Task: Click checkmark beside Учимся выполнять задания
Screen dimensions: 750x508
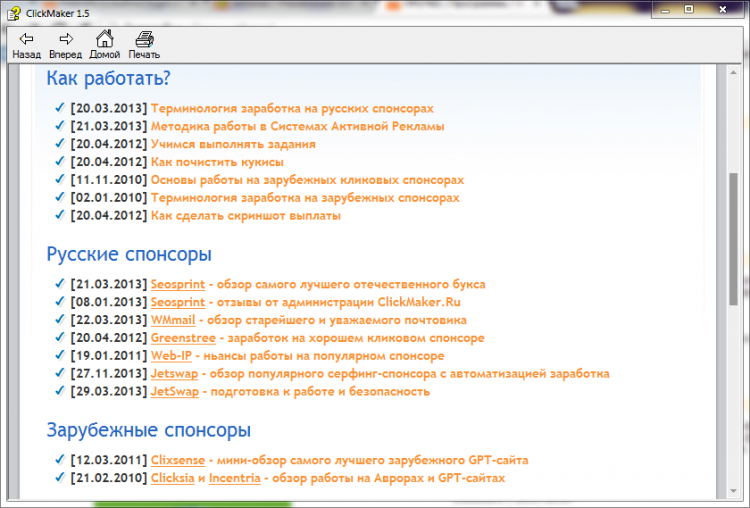Action: (60, 143)
